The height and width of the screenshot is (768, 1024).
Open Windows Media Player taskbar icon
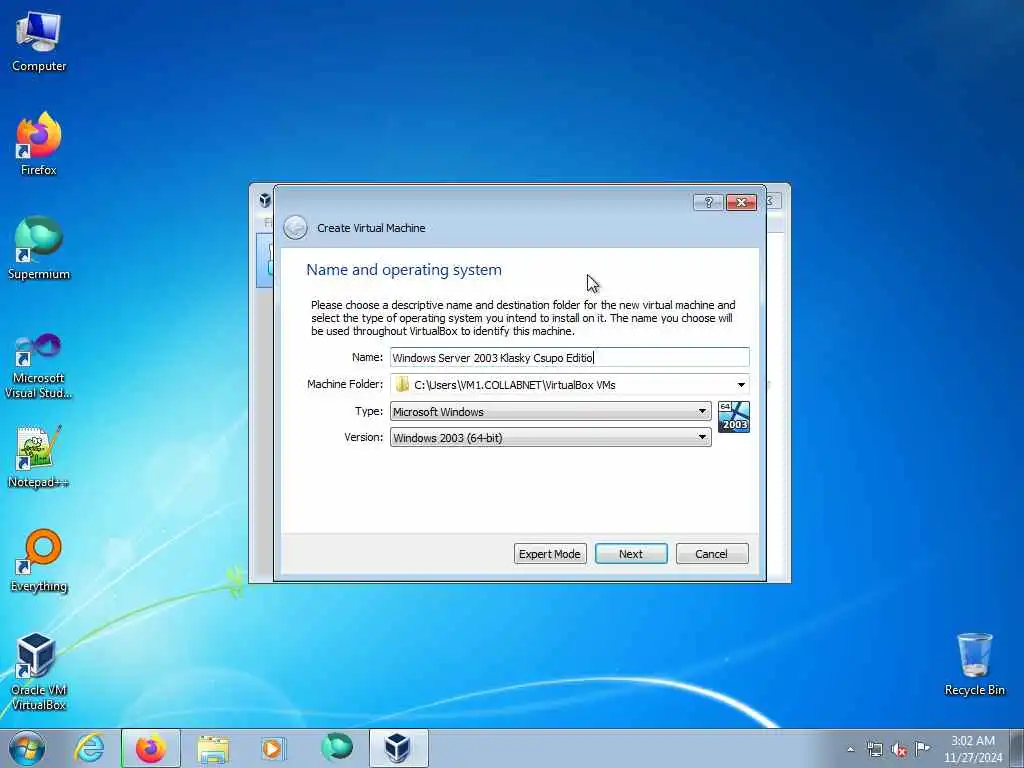click(272, 748)
